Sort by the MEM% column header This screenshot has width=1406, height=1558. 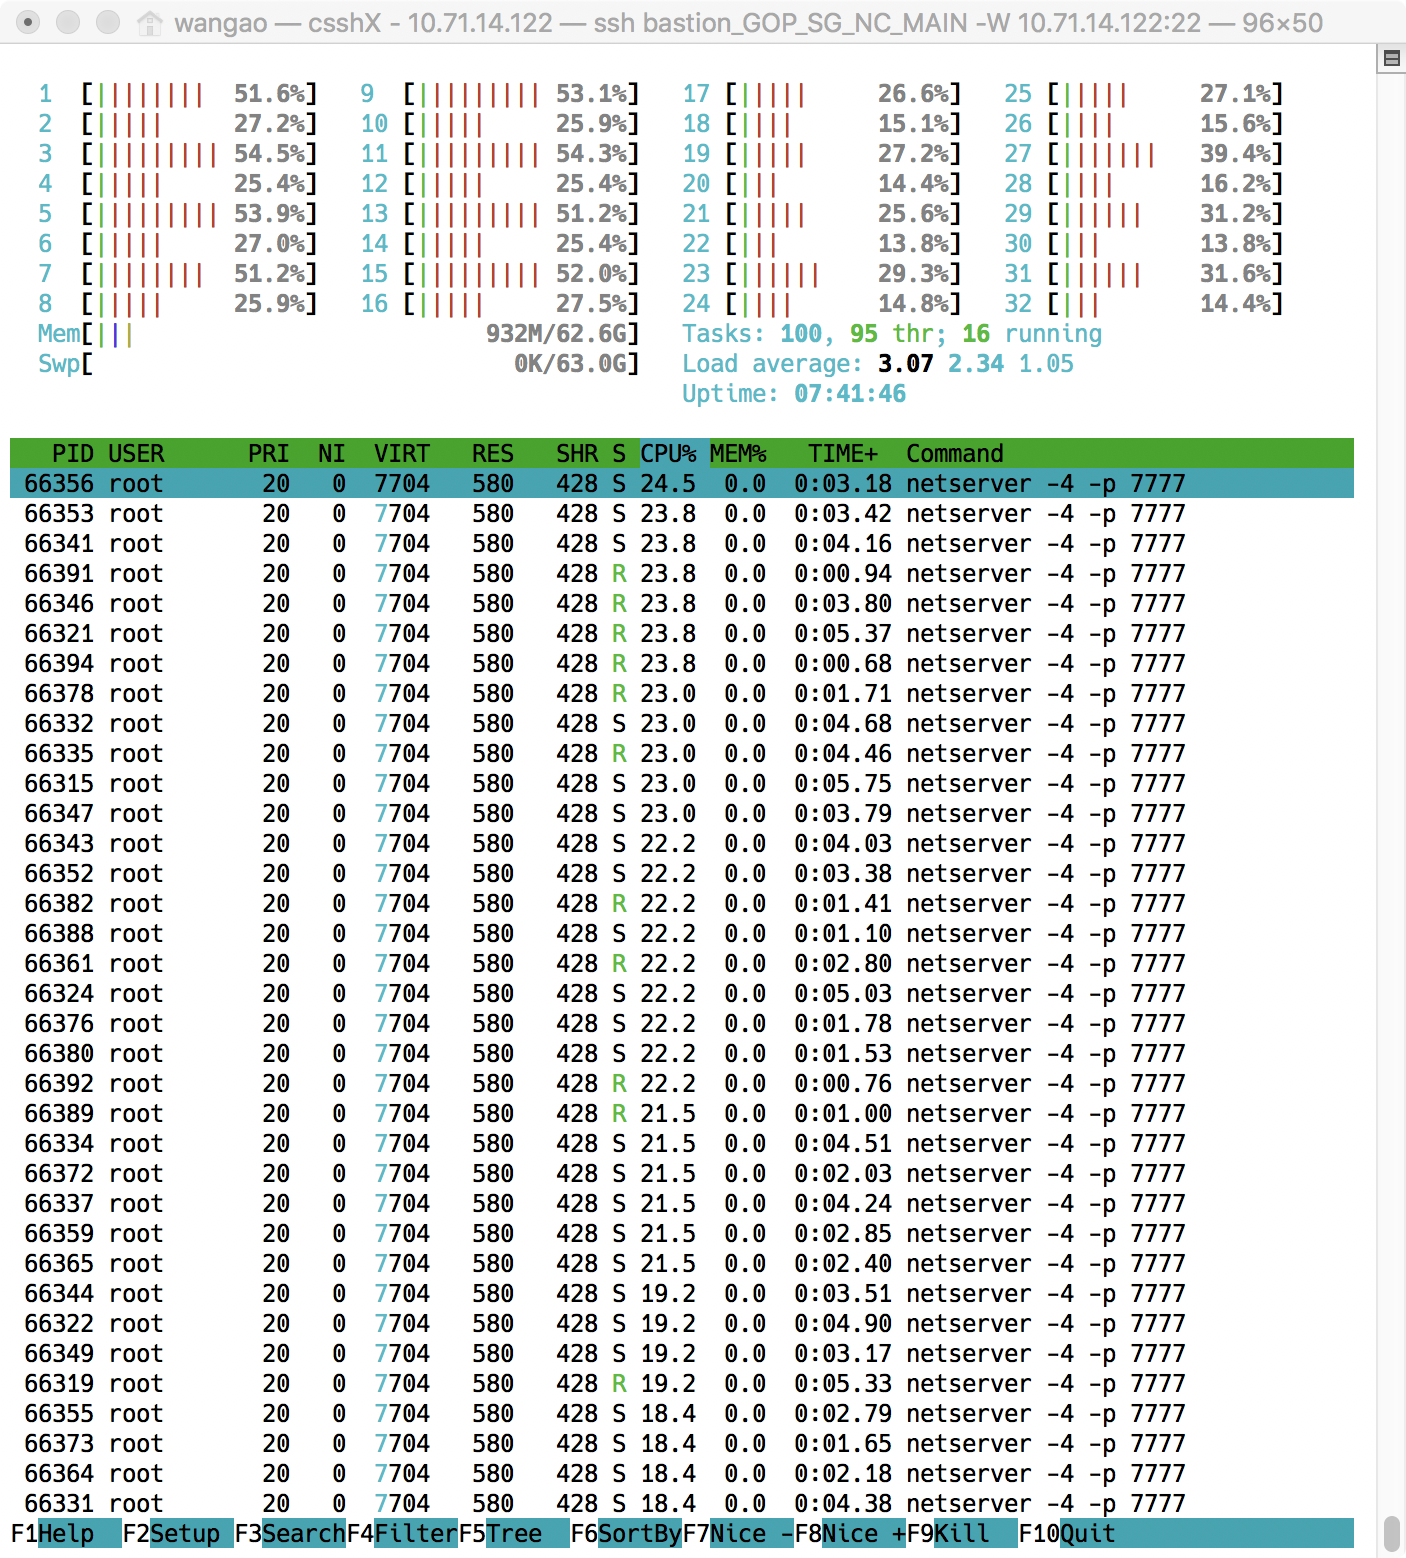(738, 453)
